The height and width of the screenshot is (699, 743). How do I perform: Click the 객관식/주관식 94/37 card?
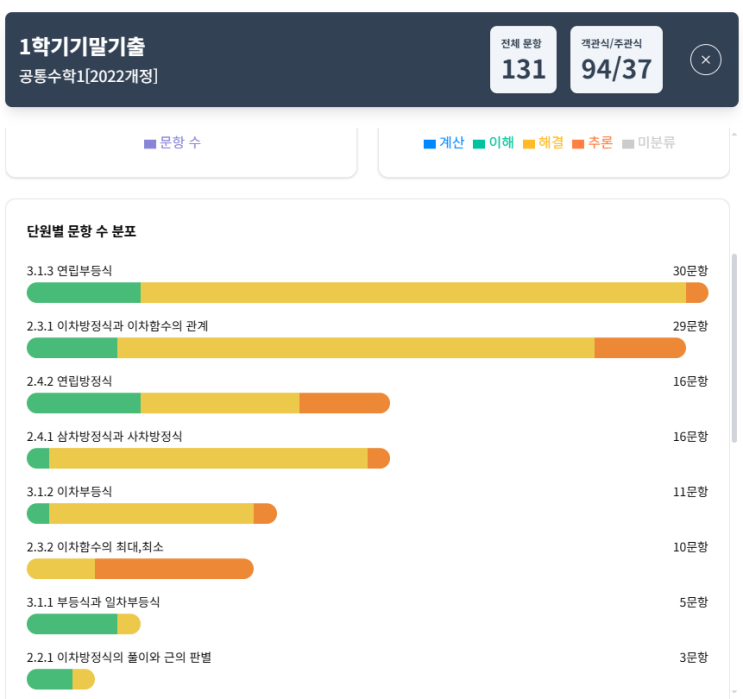pyautogui.click(x=616, y=60)
